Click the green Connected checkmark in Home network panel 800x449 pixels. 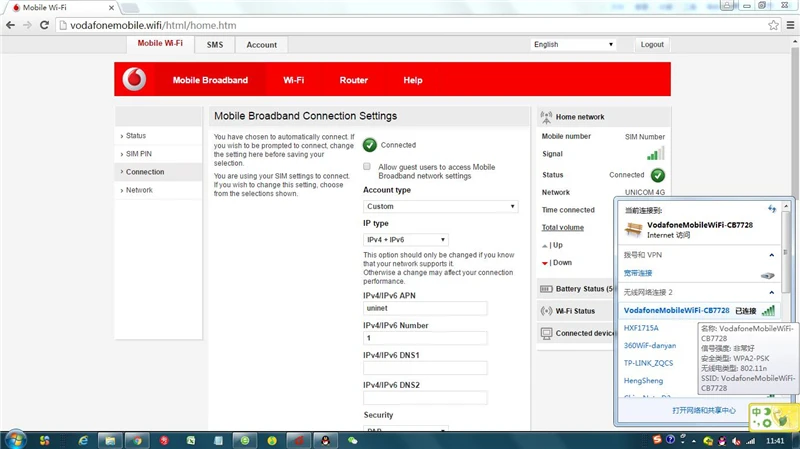coord(658,176)
